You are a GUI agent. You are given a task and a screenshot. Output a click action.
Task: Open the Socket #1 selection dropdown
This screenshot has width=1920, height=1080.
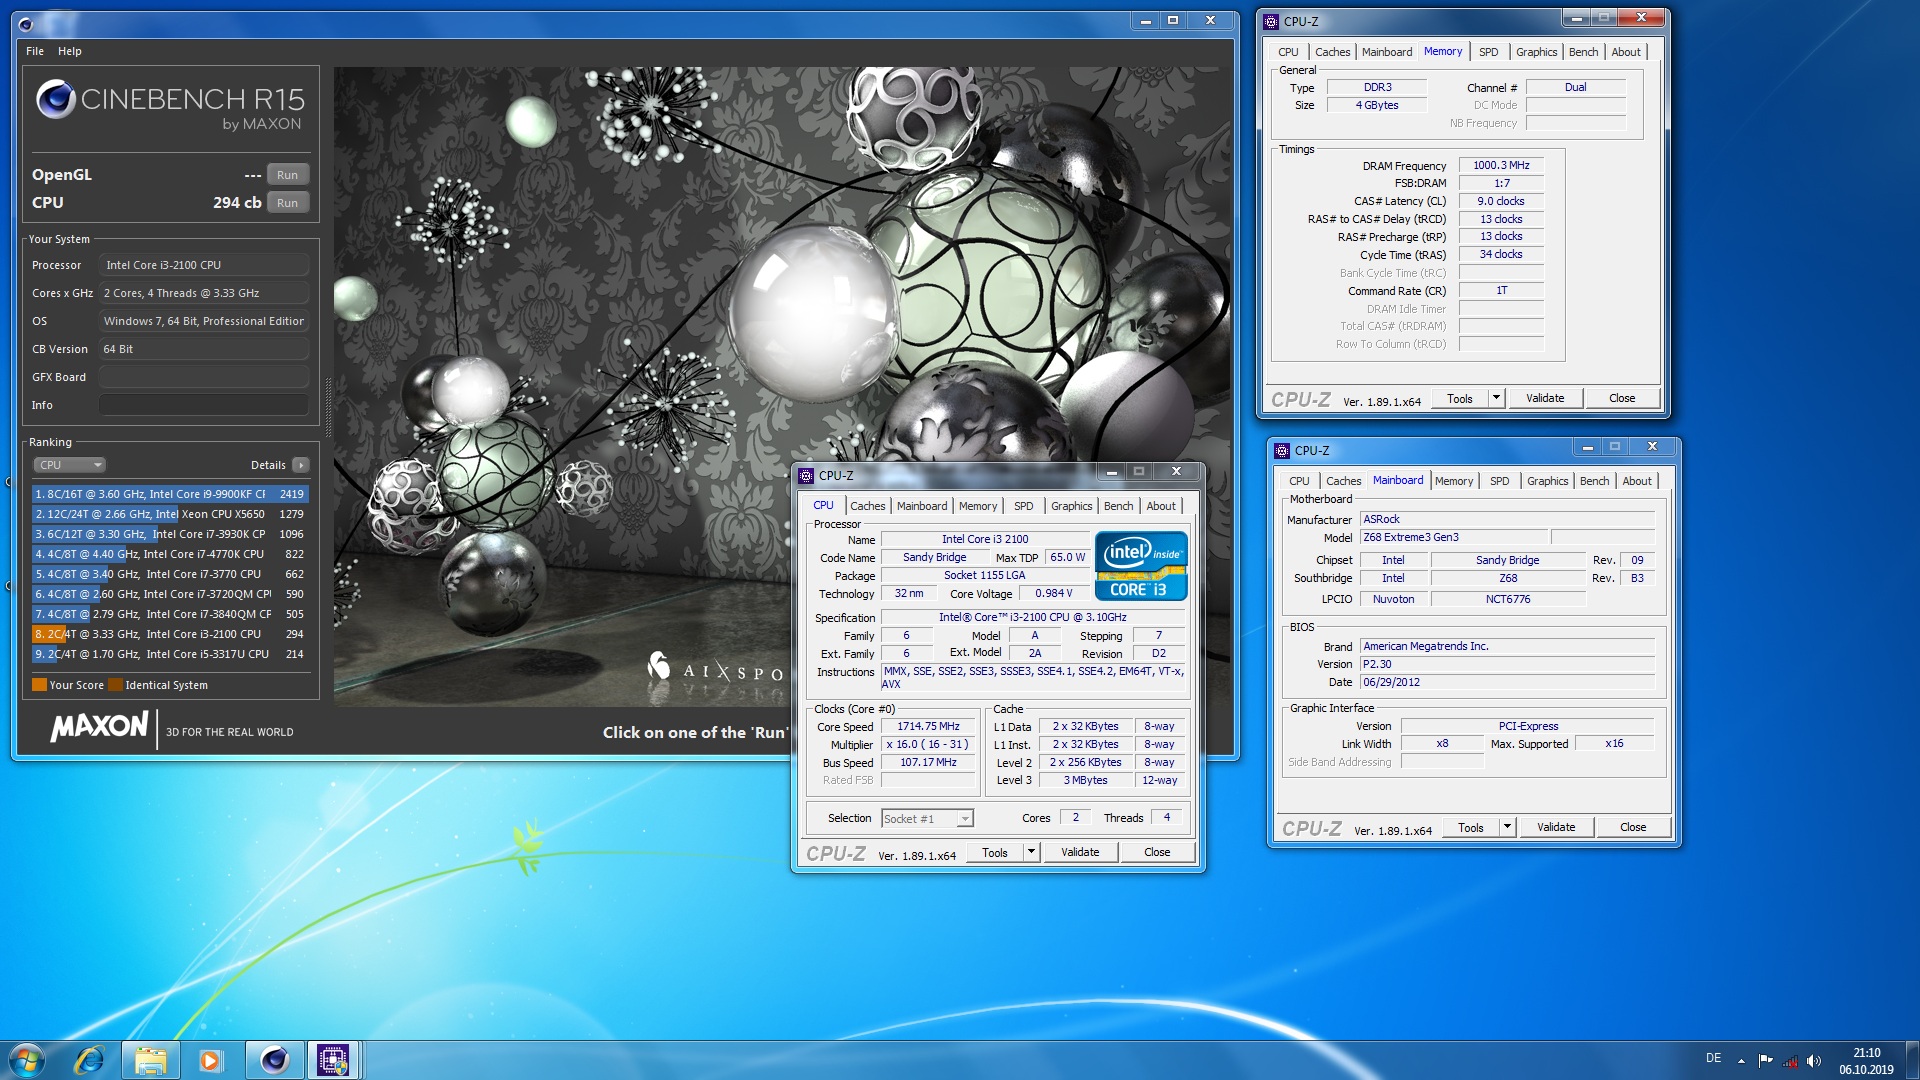tap(927, 819)
